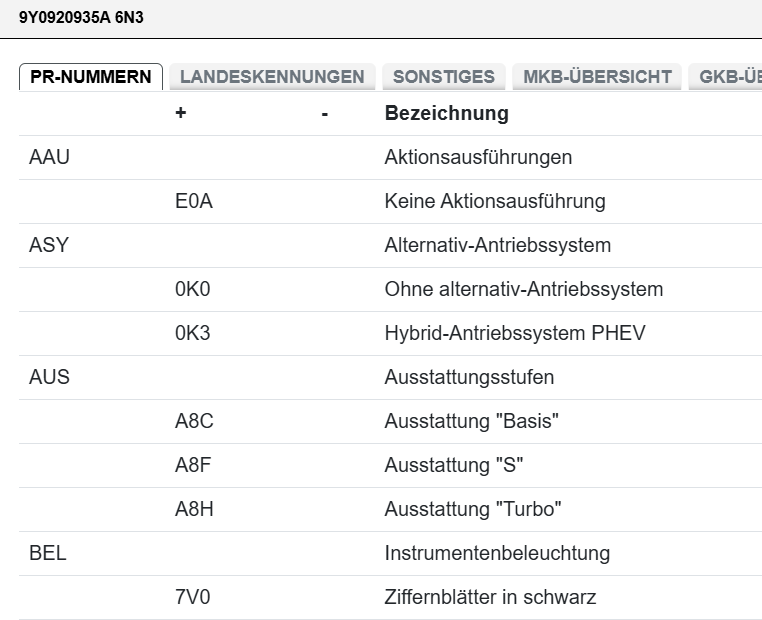Click the minus (-) column header
762x620 pixels.
pyautogui.click(x=324, y=114)
